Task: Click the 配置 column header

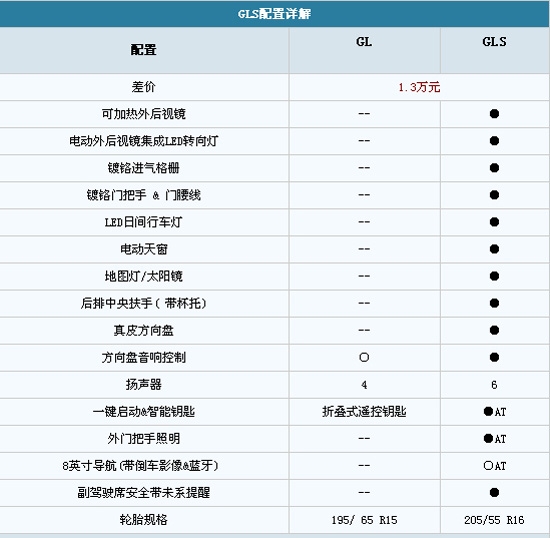Action: point(143,50)
